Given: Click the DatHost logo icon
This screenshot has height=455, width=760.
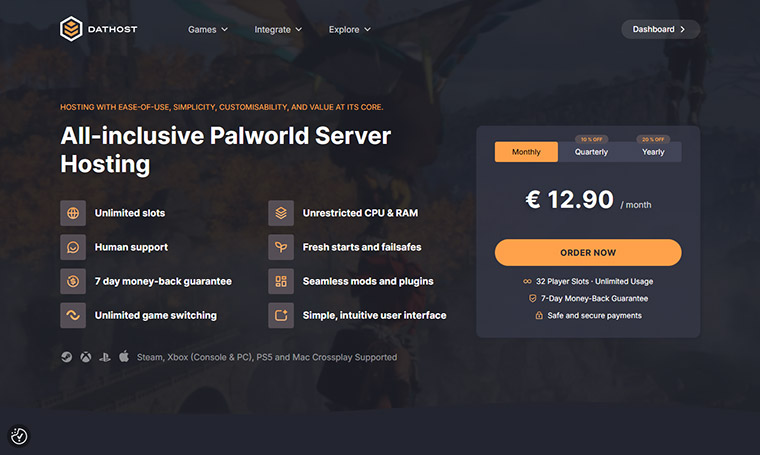Looking at the screenshot, I should [x=71, y=29].
